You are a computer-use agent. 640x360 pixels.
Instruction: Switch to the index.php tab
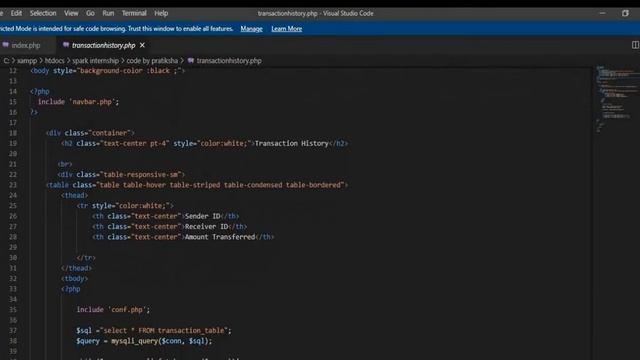[26, 45]
